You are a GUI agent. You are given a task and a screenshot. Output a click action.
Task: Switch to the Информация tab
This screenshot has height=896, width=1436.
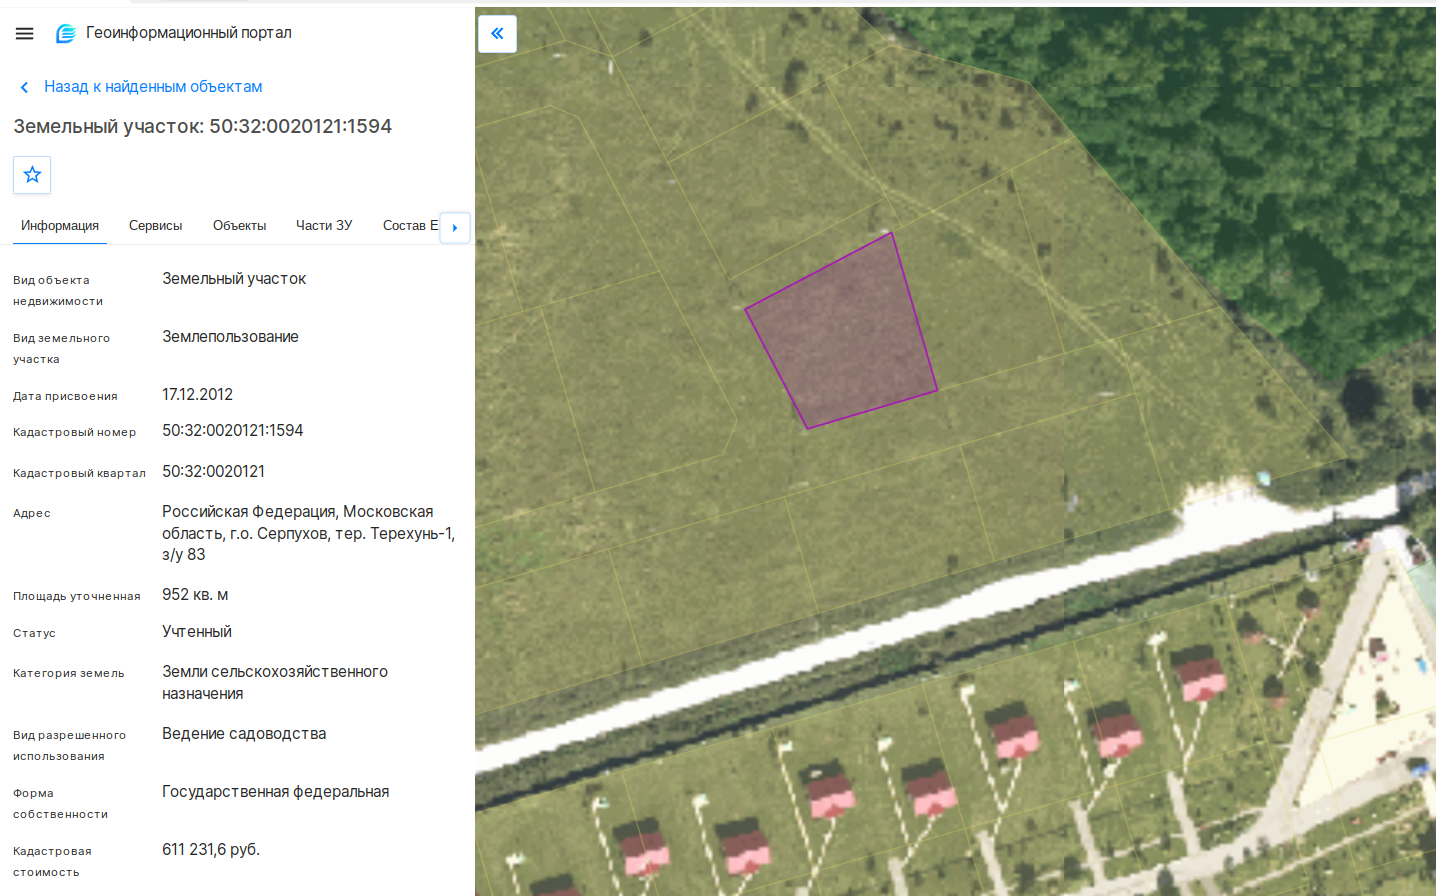60,226
